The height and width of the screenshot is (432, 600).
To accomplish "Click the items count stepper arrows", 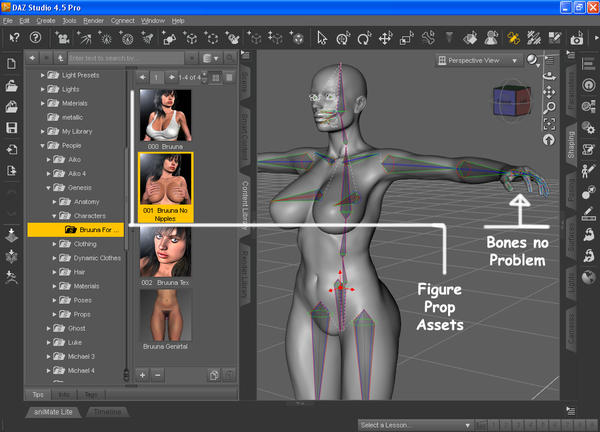I will [x=204, y=78].
